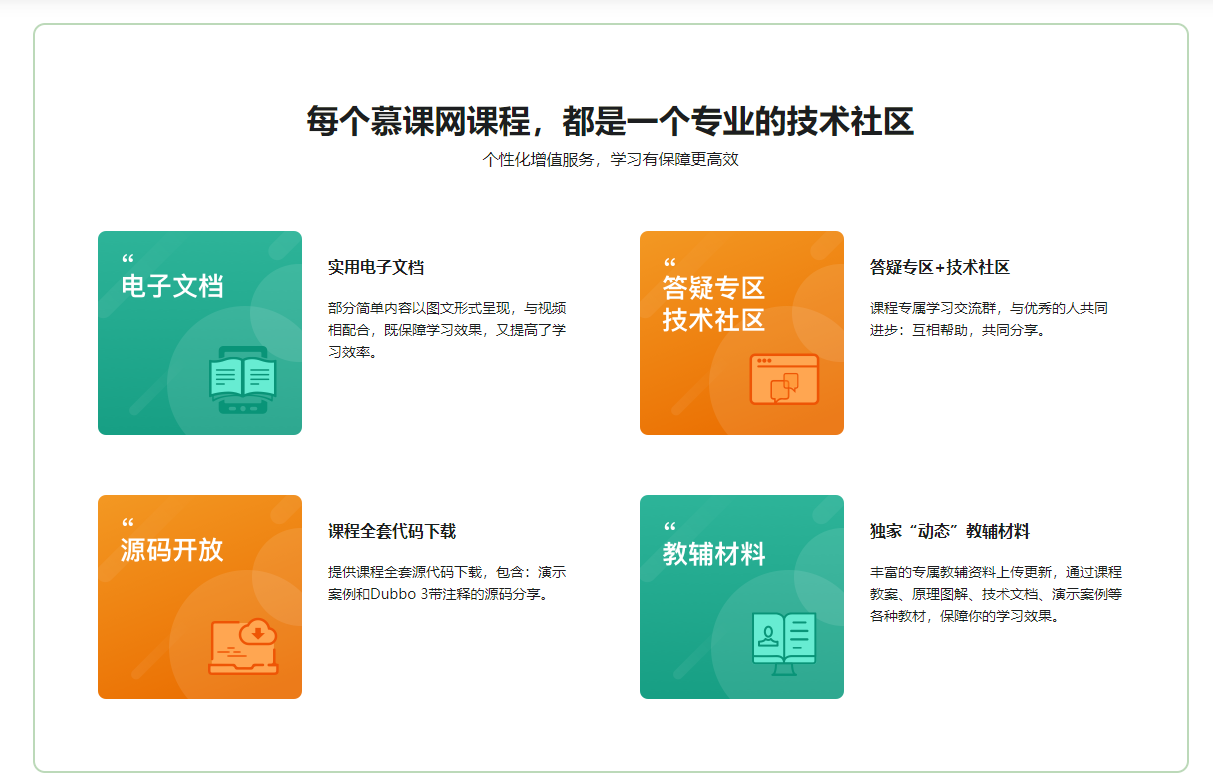Click the quote mark above 源码开放
Image resolution: width=1213 pixels, height=784 pixels.
(127, 525)
